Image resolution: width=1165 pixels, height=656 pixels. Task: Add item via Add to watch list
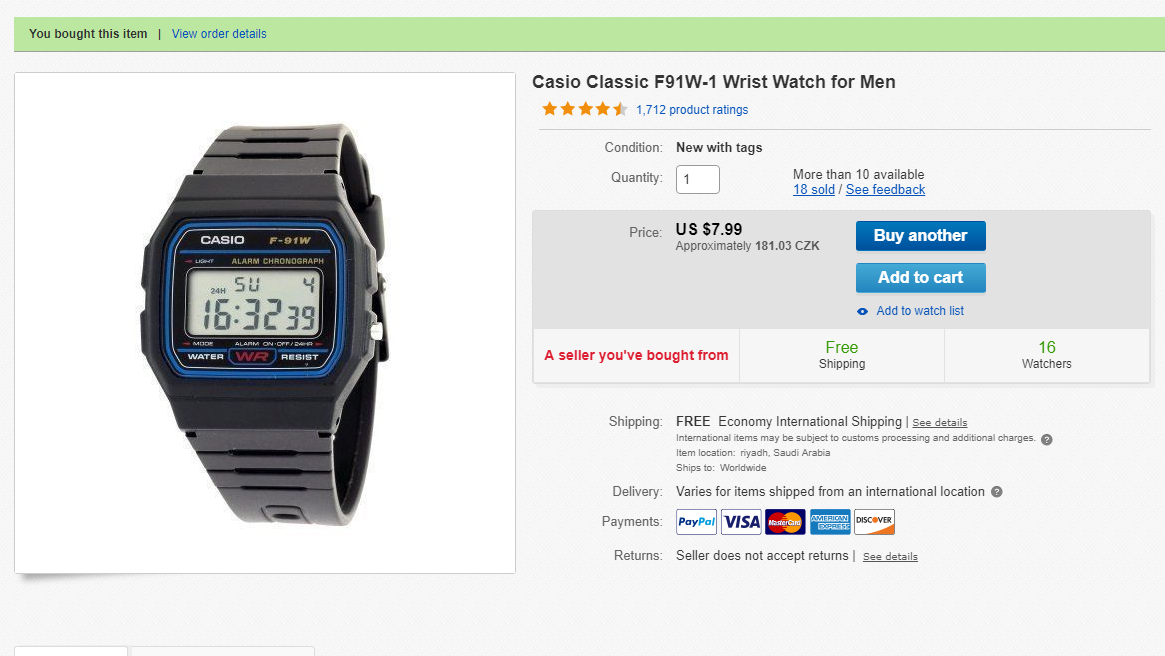point(920,311)
